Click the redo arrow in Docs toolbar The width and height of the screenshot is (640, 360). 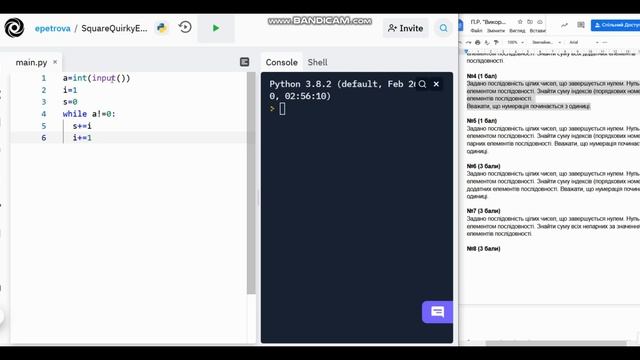click(469, 42)
